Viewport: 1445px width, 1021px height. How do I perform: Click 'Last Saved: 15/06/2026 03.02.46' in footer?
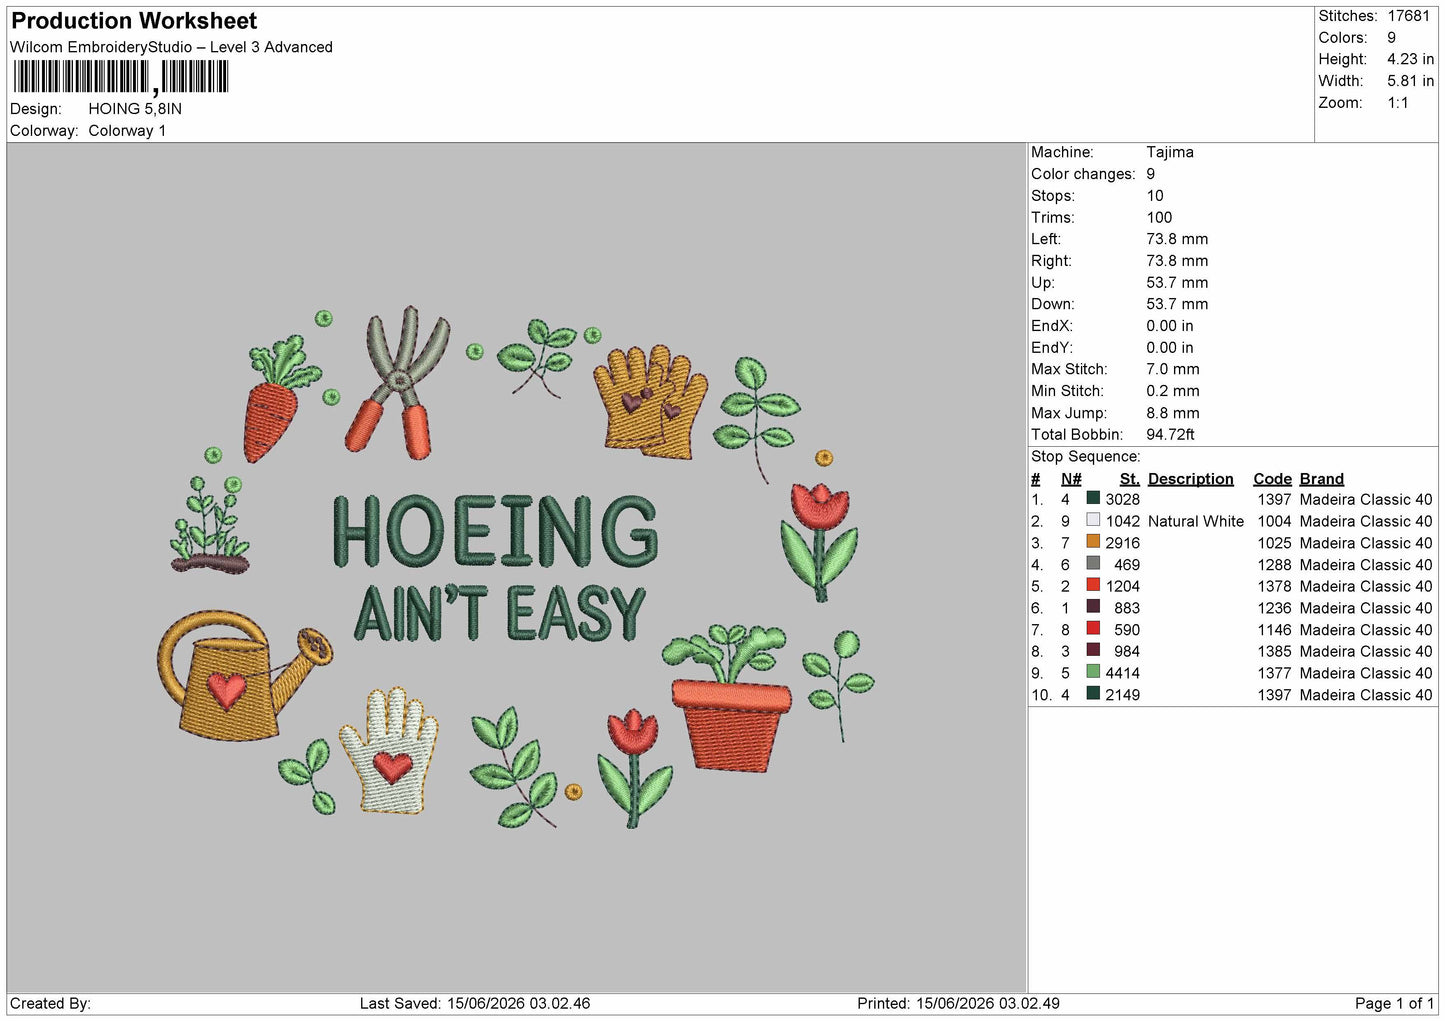point(475,1003)
